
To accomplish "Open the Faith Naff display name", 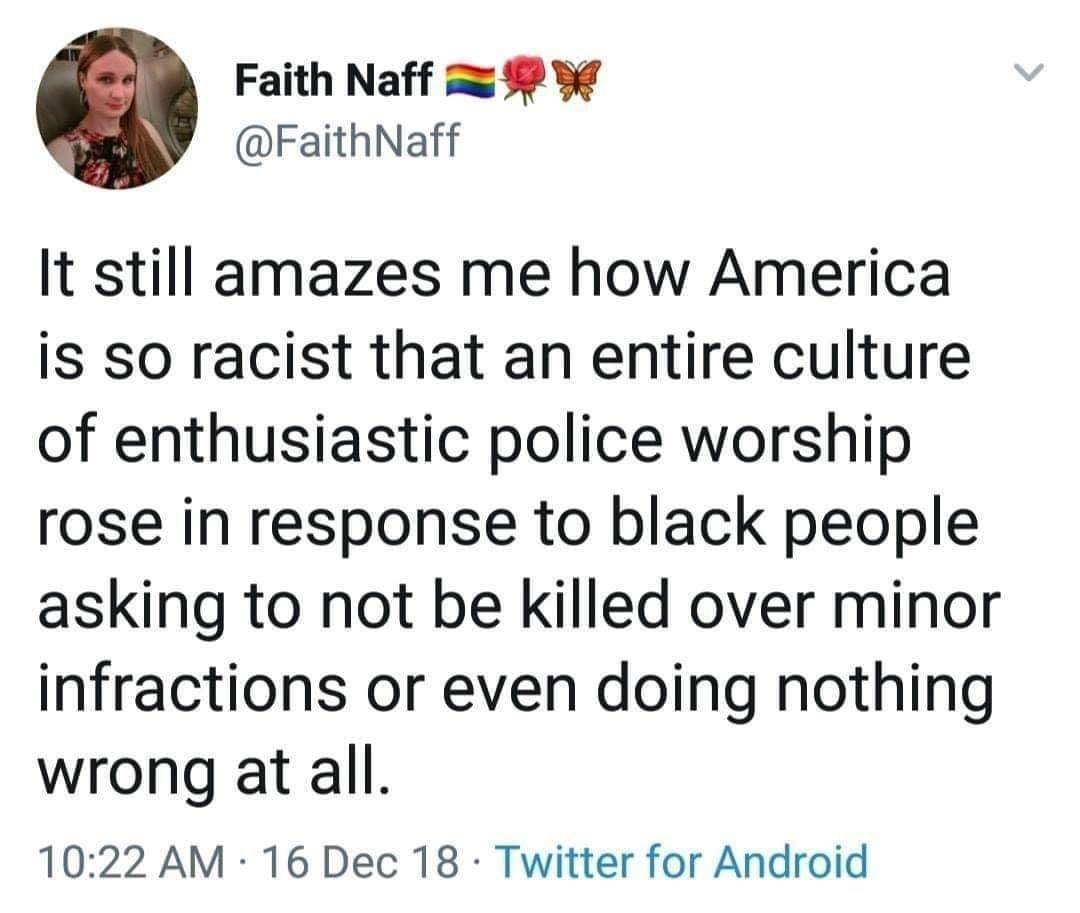I will (x=333, y=80).
